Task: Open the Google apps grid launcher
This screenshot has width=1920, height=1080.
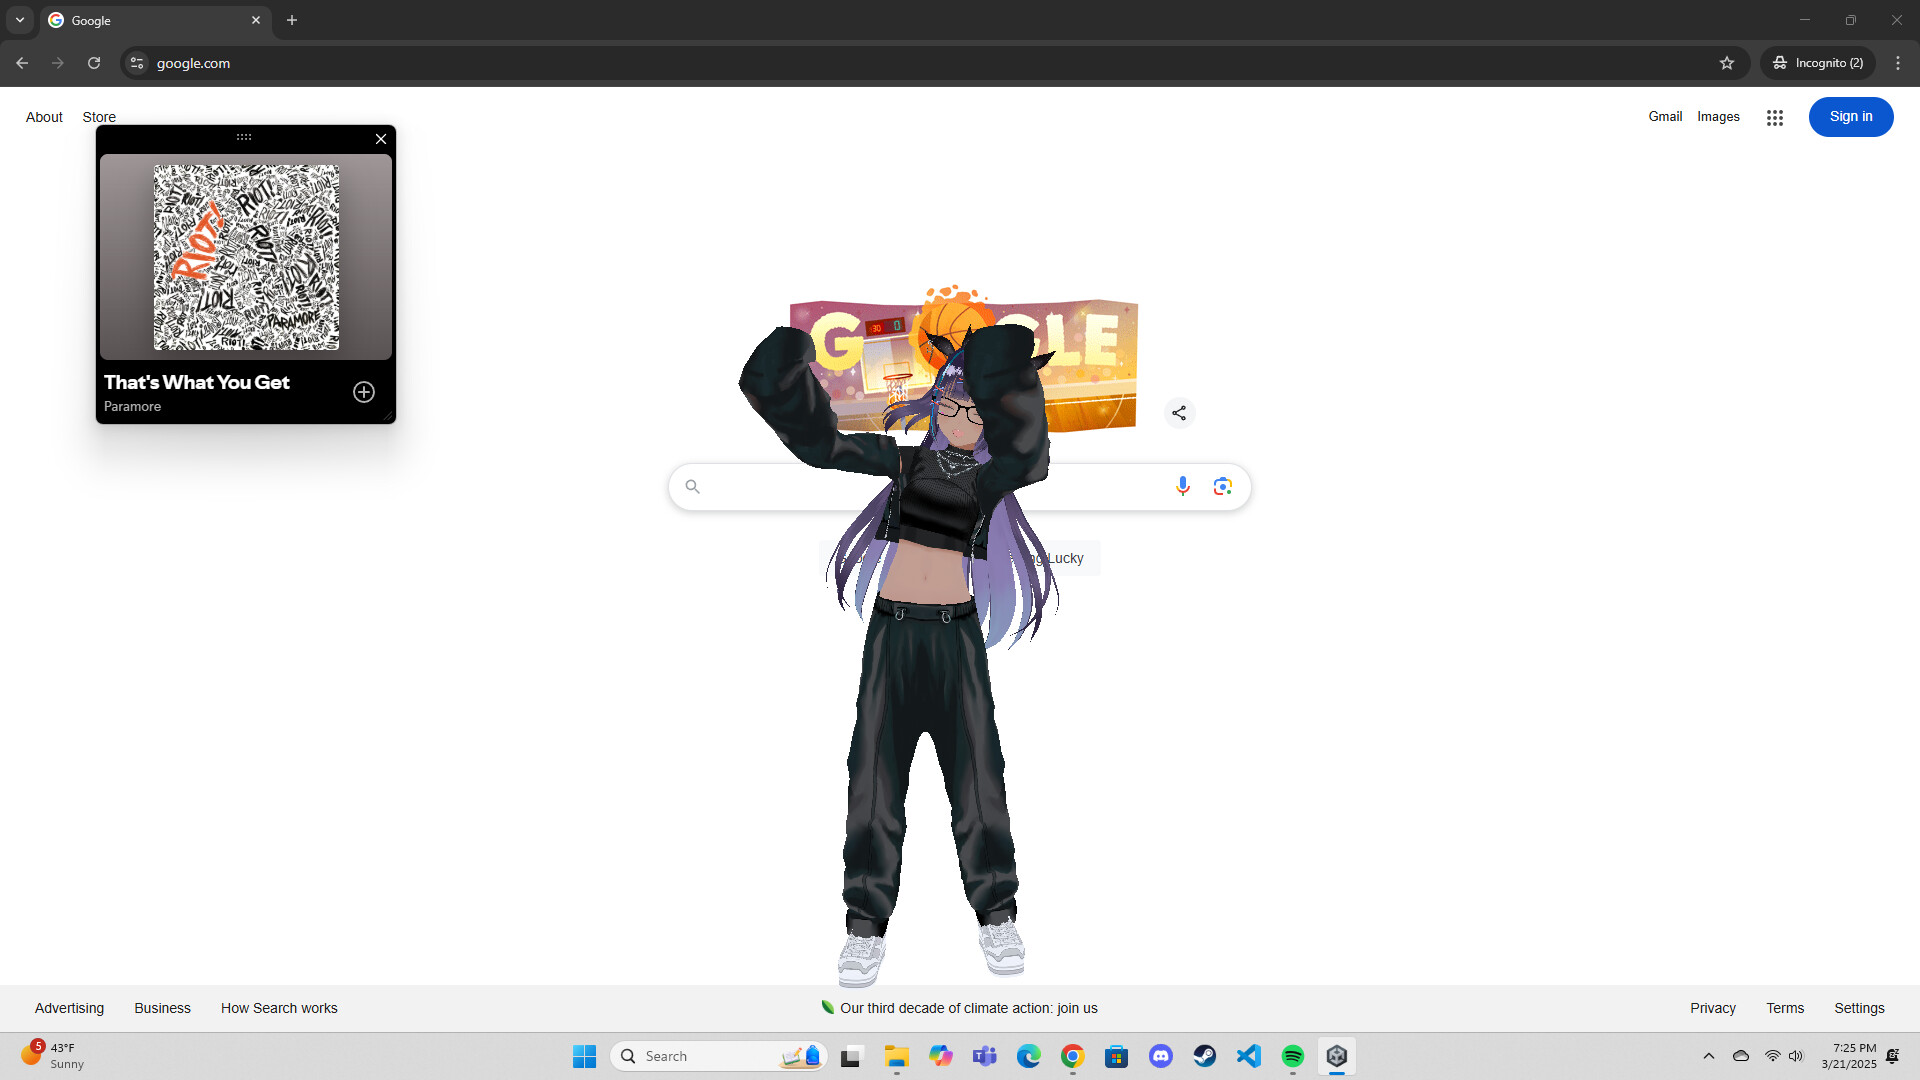Action: tap(1775, 117)
